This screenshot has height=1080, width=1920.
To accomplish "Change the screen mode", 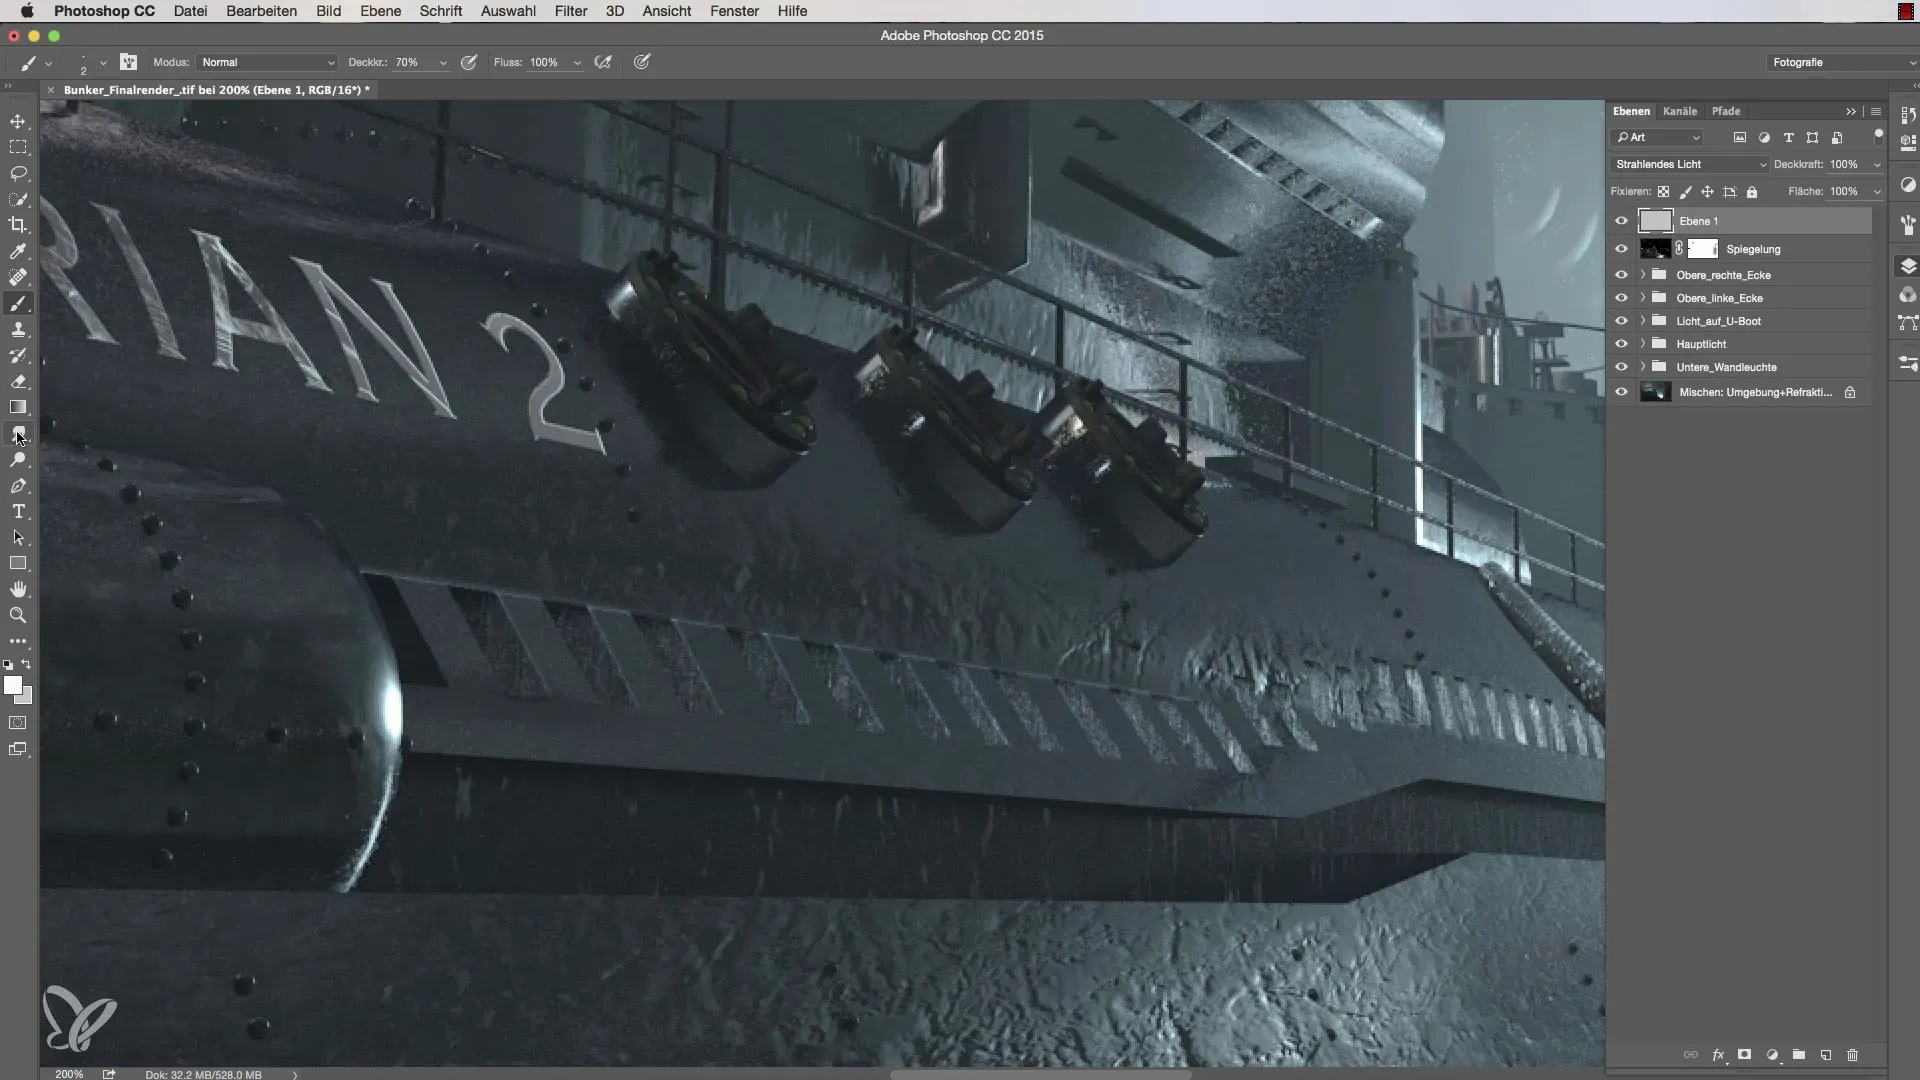I will (x=18, y=749).
